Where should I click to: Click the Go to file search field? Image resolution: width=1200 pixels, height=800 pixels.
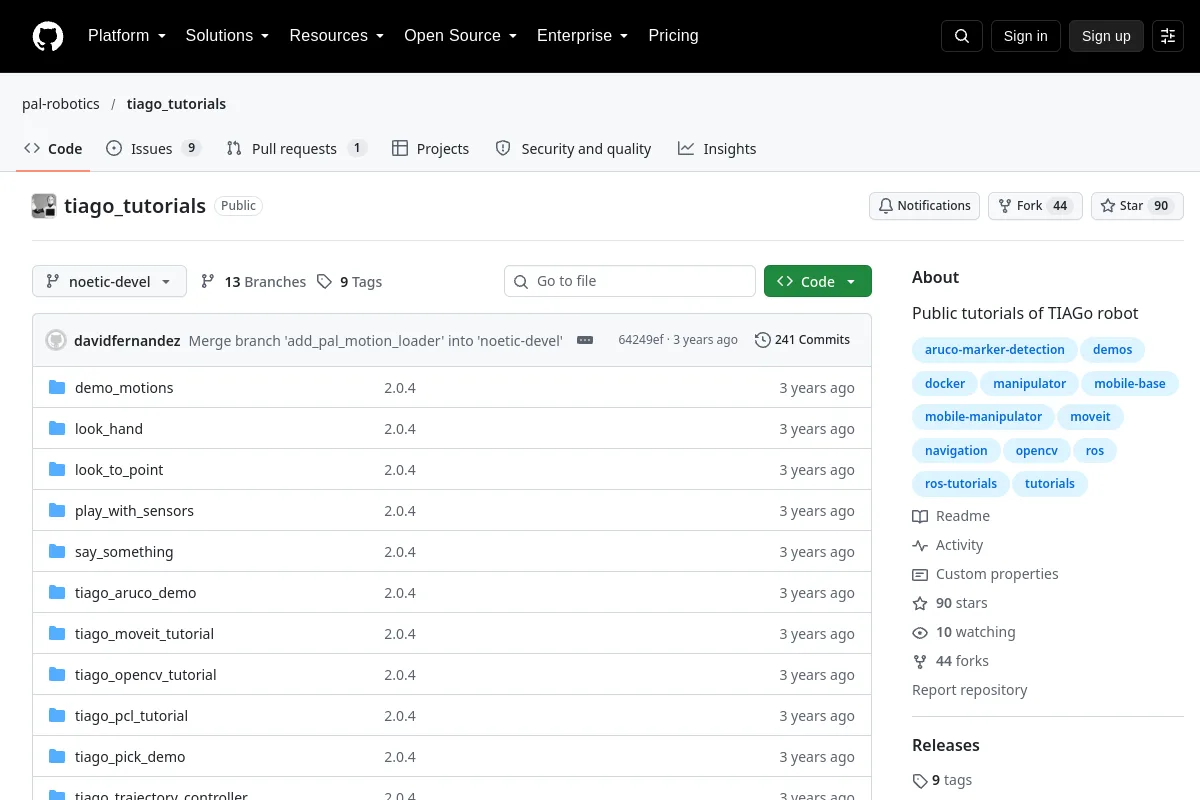click(x=630, y=281)
